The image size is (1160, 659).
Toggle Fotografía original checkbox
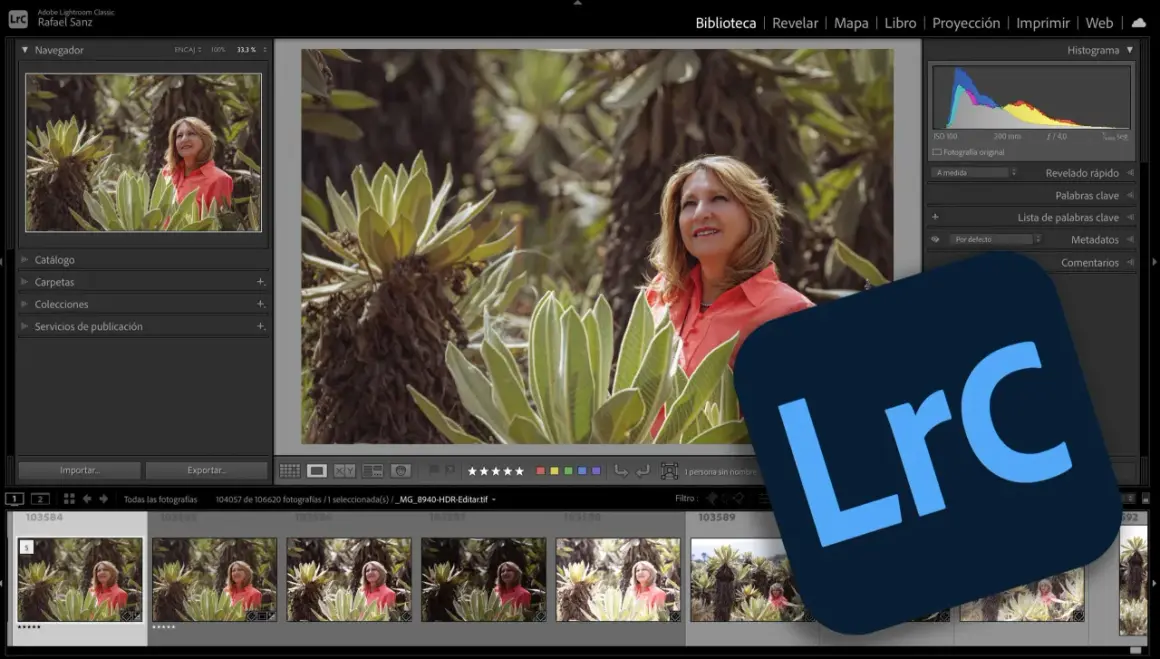pos(937,152)
